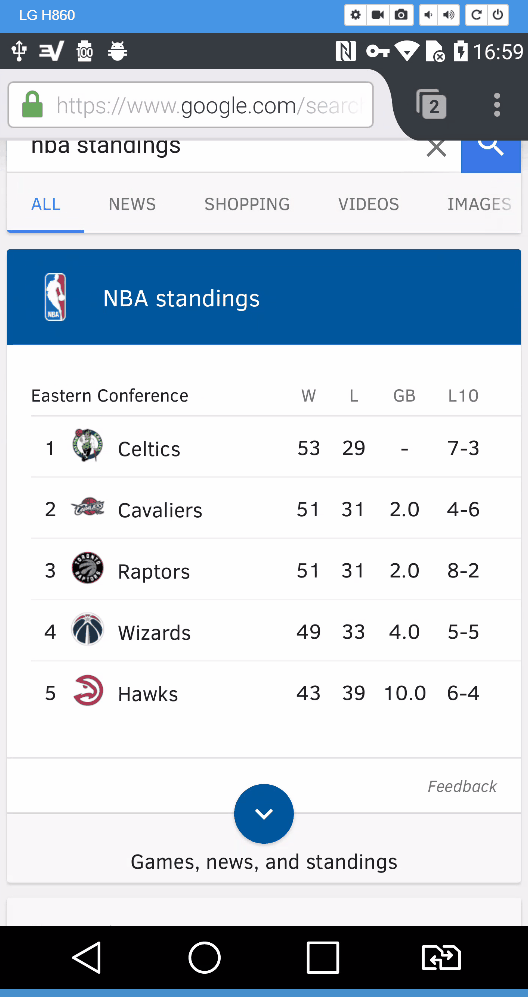The height and width of the screenshot is (997, 528).
Task: Tap the Hawks team logo
Action: pyautogui.click(x=87, y=691)
